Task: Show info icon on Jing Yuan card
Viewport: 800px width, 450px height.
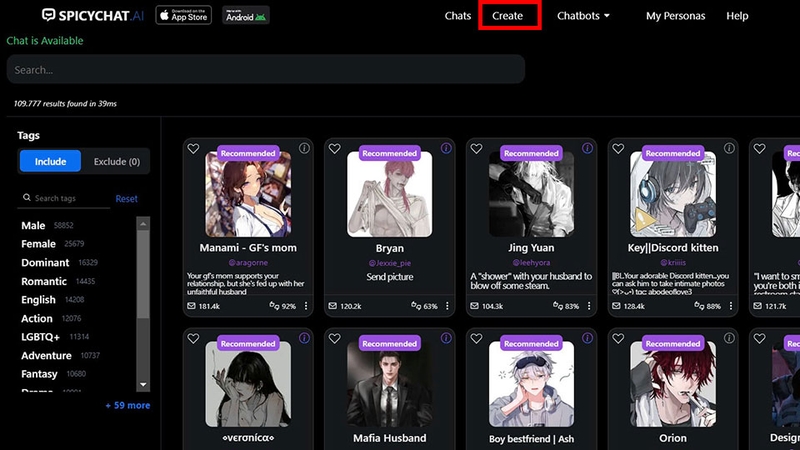Action: pos(587,148)
